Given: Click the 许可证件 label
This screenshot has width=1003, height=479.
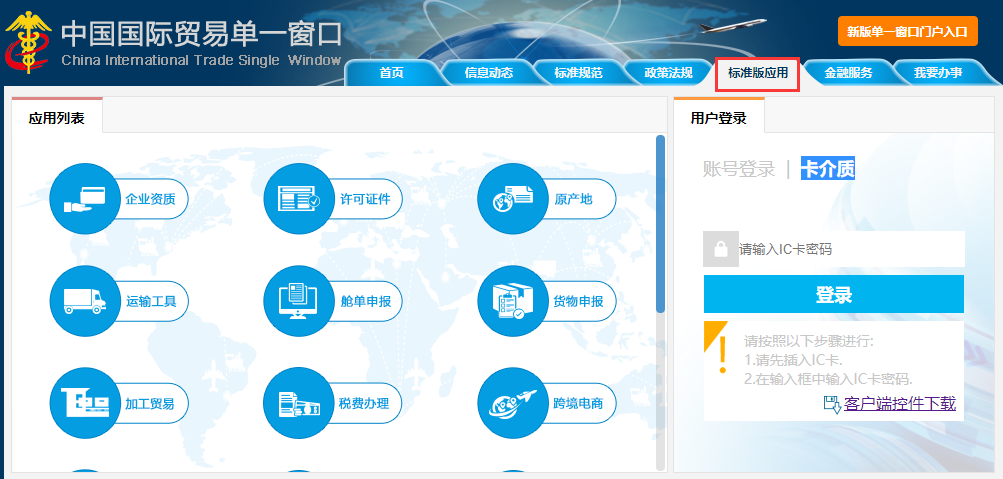Looking at the screenshot, I should [365, 199].
